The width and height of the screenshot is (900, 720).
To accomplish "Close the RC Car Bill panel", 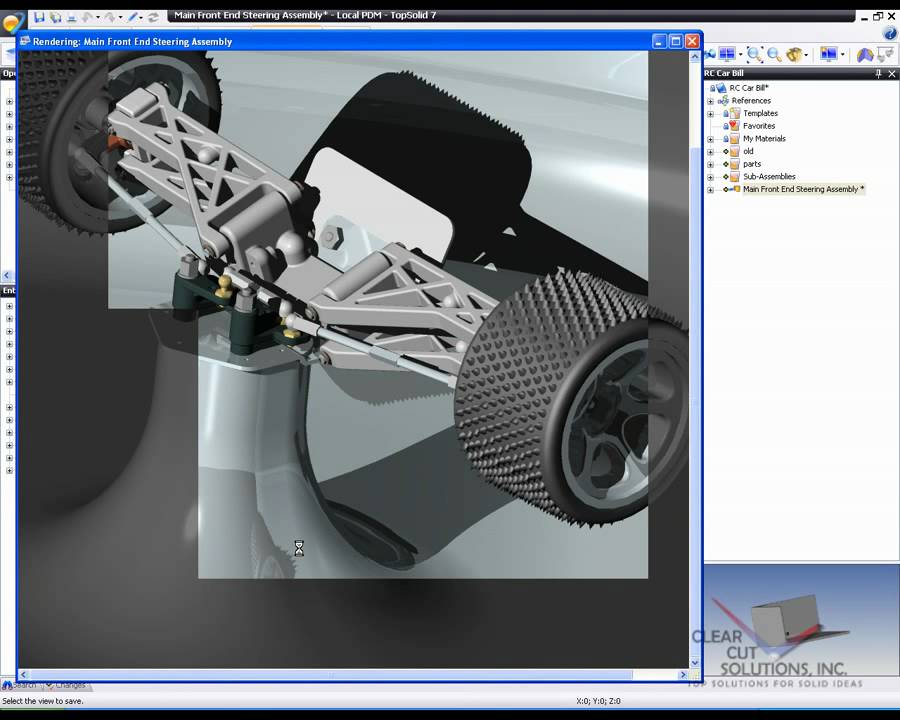I will coord(891,73).
